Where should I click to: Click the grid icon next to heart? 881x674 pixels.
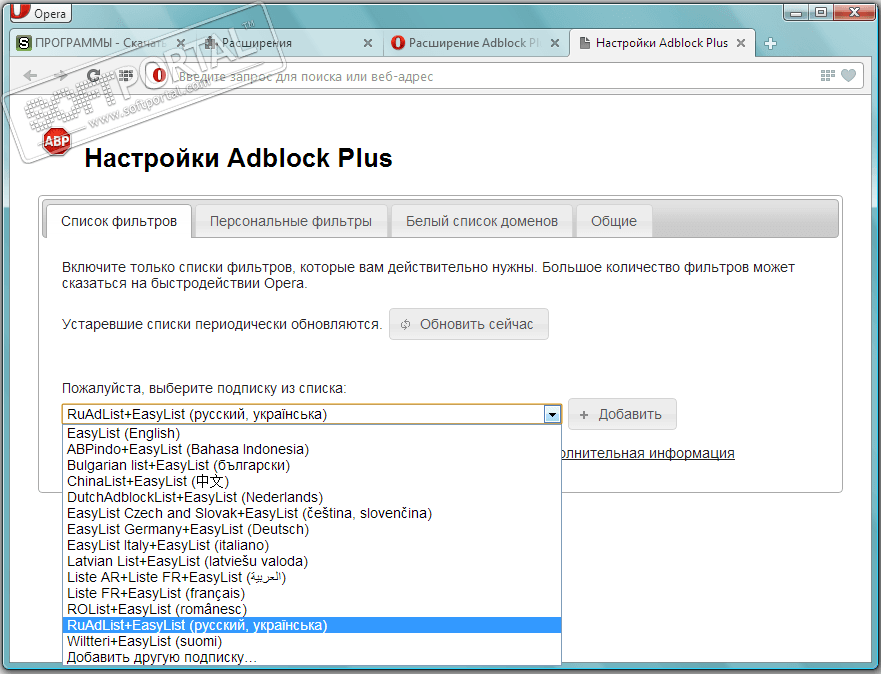(x=828, y=75)
